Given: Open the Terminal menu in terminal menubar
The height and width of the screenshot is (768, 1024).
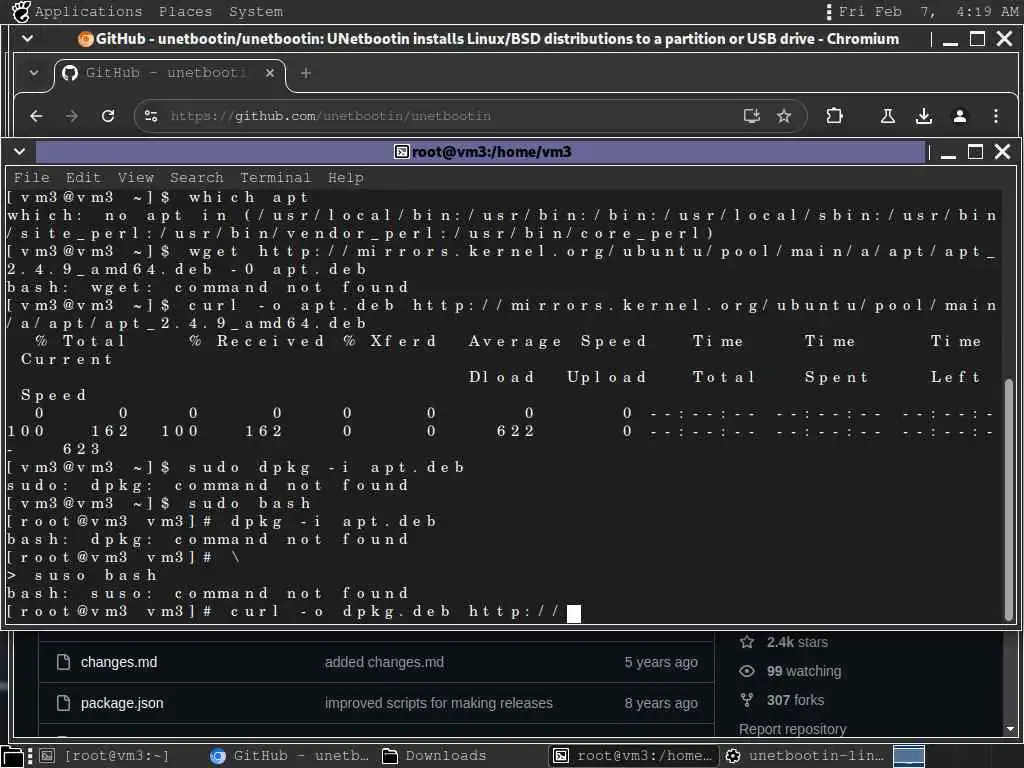Looking at the screenshot, I should point(275,178).
